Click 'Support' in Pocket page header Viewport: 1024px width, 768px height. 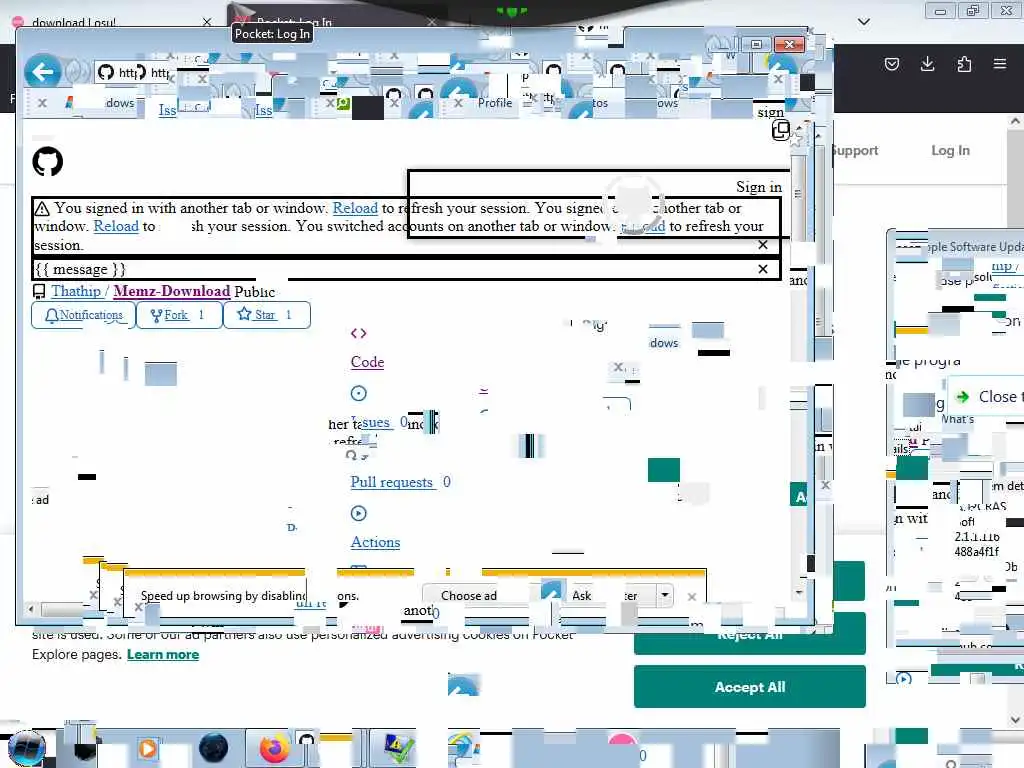pyautogui.click(x=855, y=150)
